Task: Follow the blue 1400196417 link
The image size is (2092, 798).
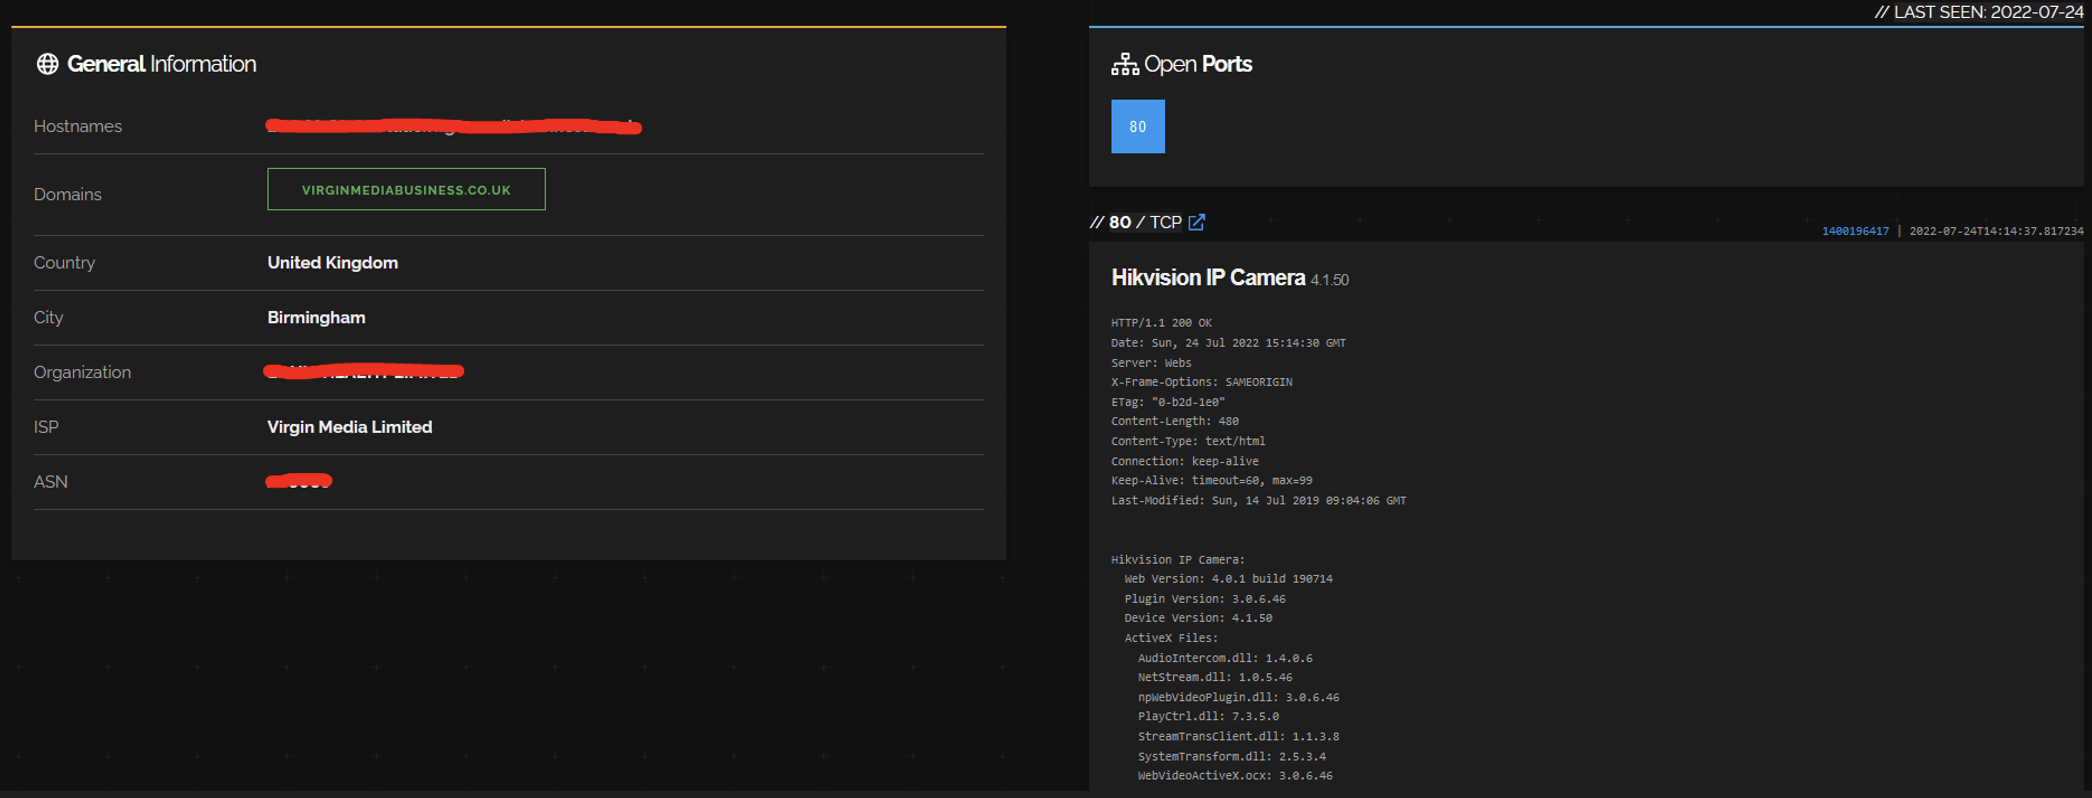Action: 1854,231
